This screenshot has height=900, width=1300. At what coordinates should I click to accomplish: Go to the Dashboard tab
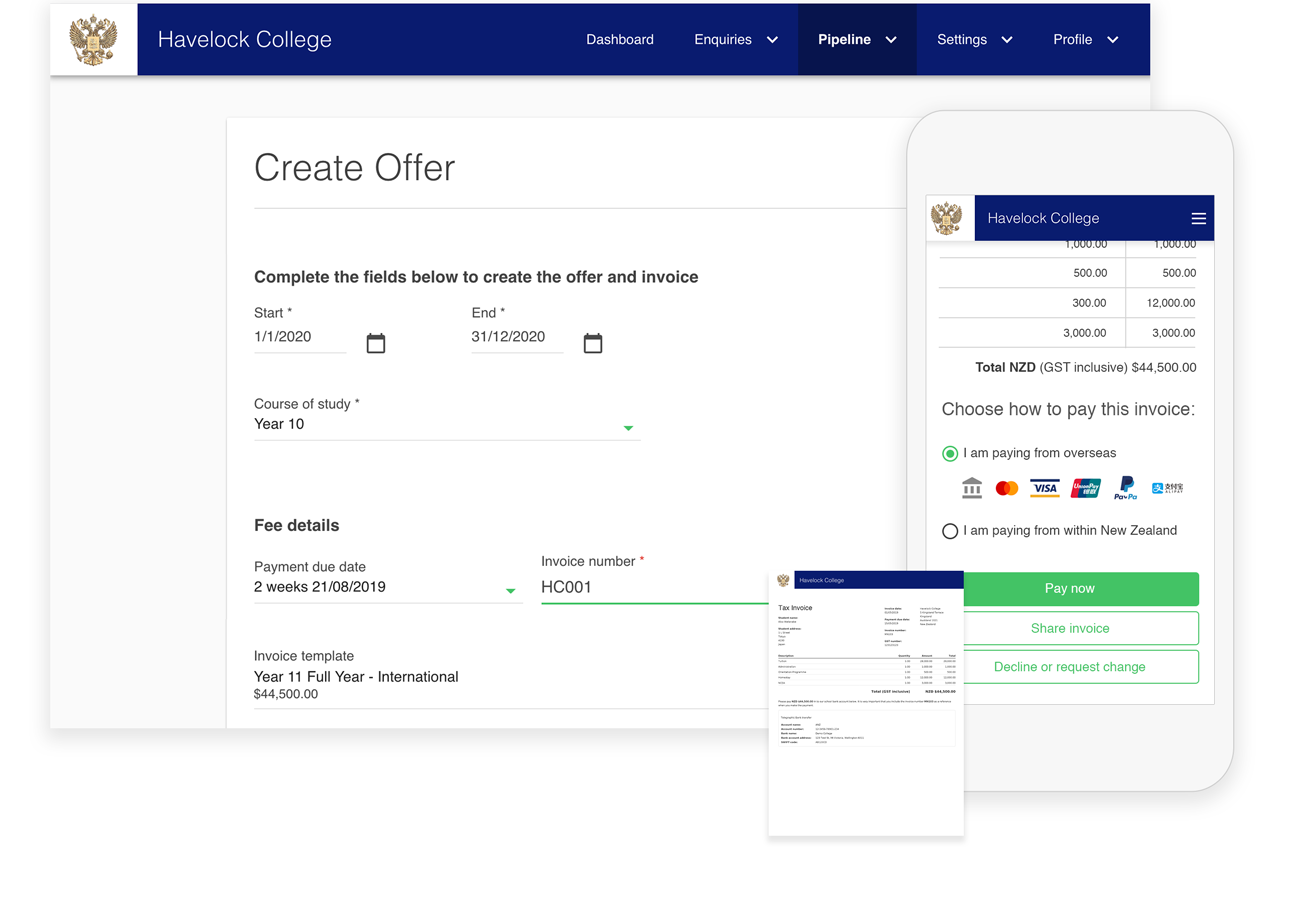click(620, 40)
